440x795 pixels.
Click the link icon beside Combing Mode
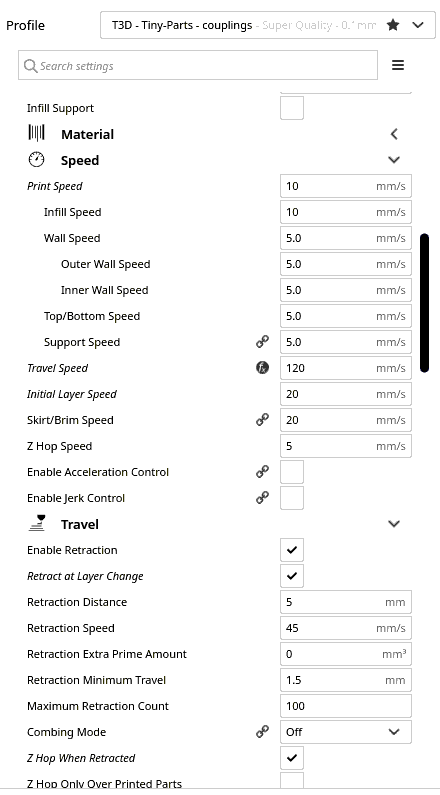point(262,732)
